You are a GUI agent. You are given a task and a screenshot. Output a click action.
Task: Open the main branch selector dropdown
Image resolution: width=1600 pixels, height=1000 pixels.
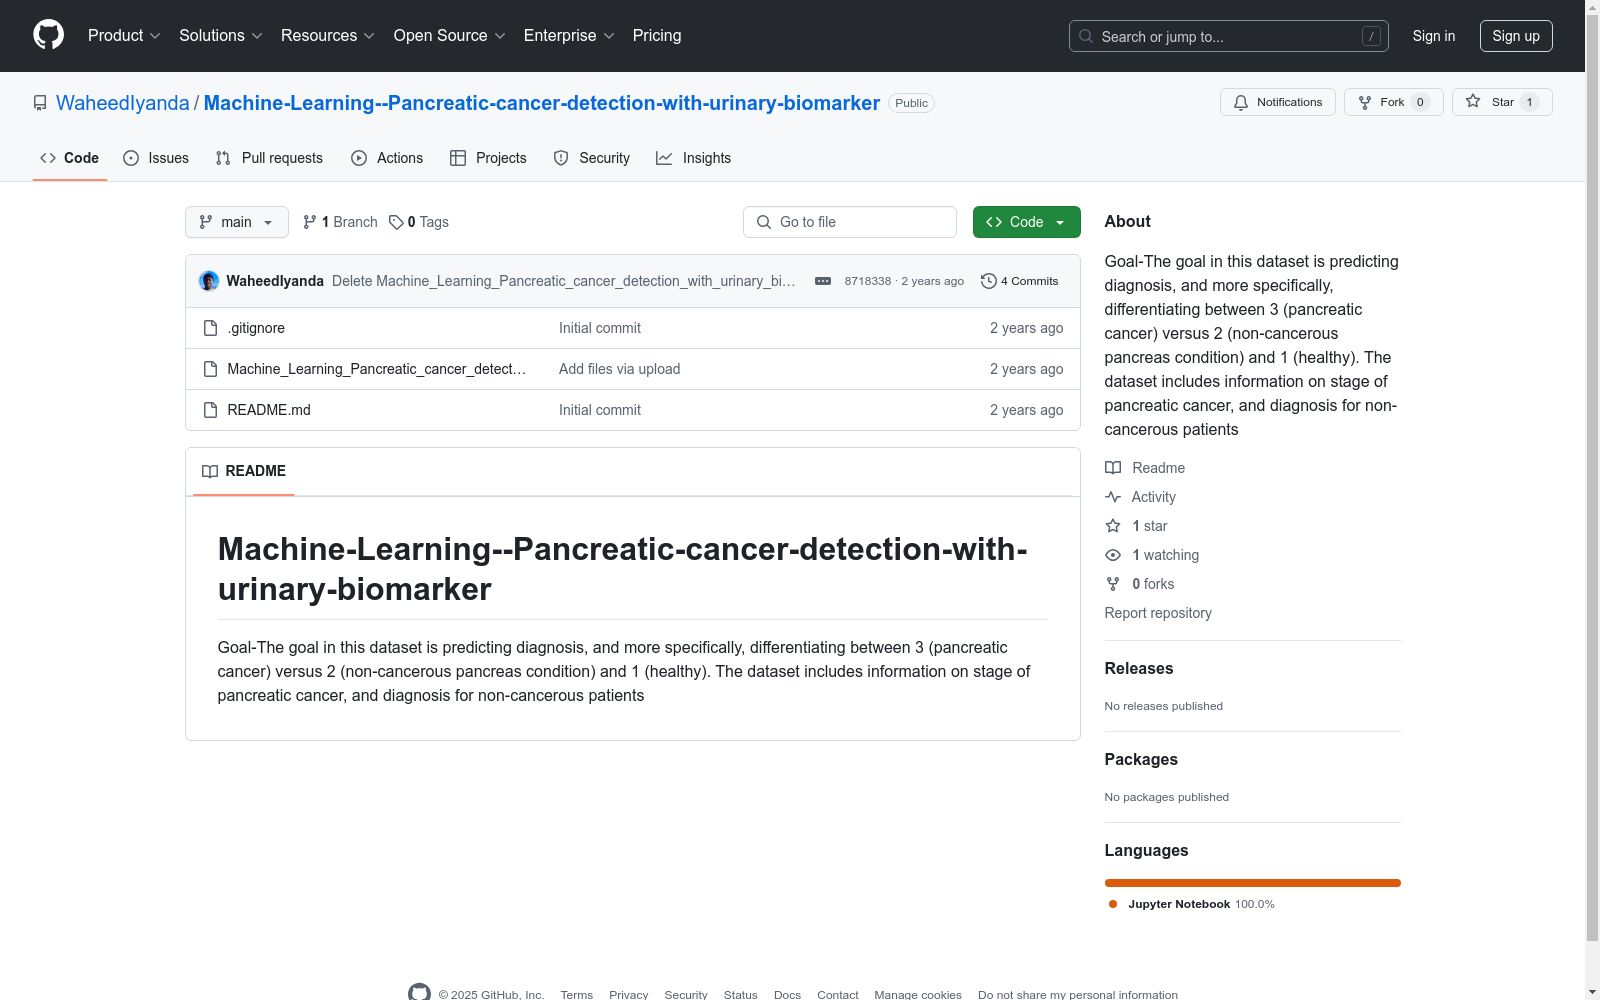click(237, 222)
